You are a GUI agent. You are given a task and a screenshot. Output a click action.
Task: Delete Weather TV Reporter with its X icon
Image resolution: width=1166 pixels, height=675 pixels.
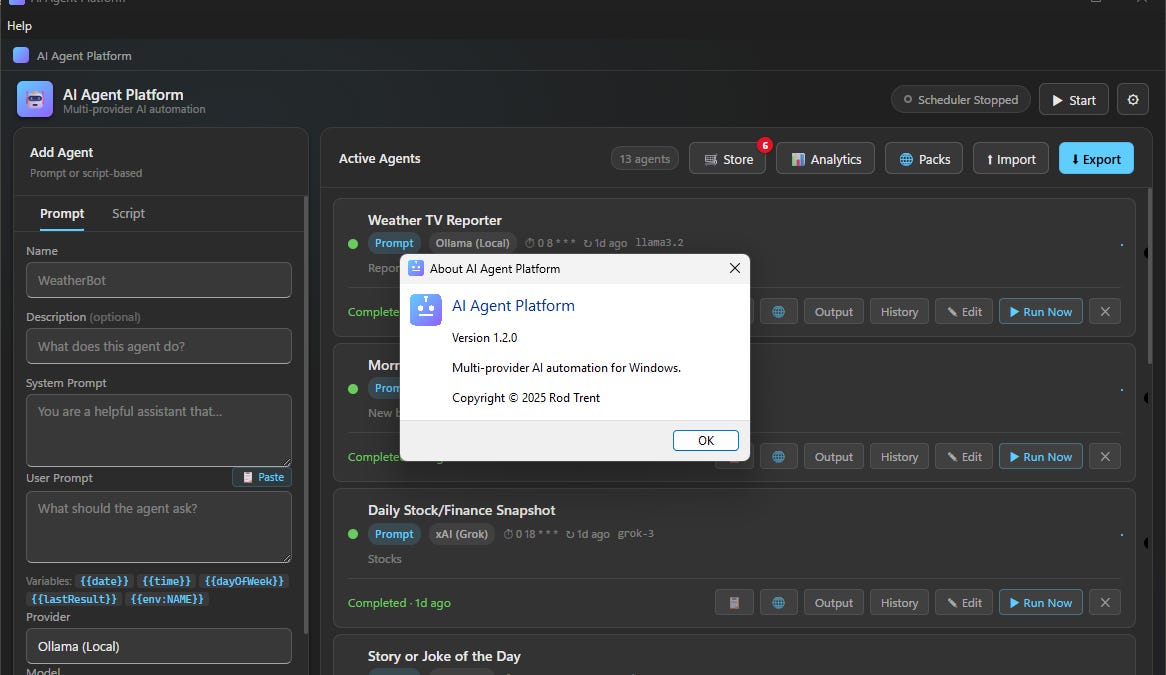[1105, 311]
